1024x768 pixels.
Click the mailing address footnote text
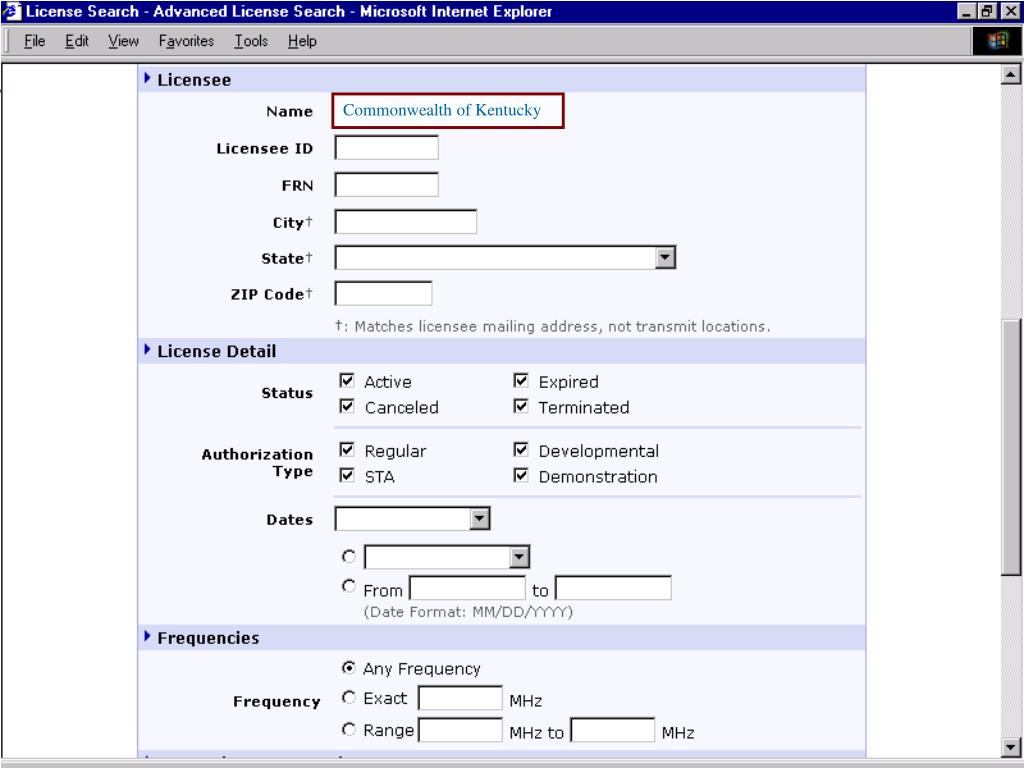click(x=552, y=327)
